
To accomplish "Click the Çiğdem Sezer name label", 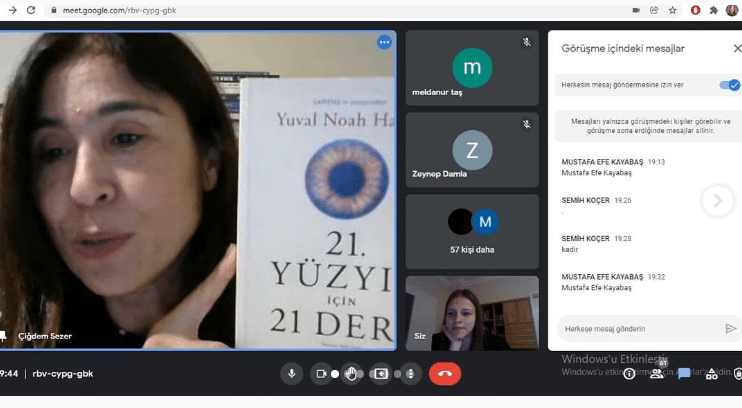I will [45, 336].
